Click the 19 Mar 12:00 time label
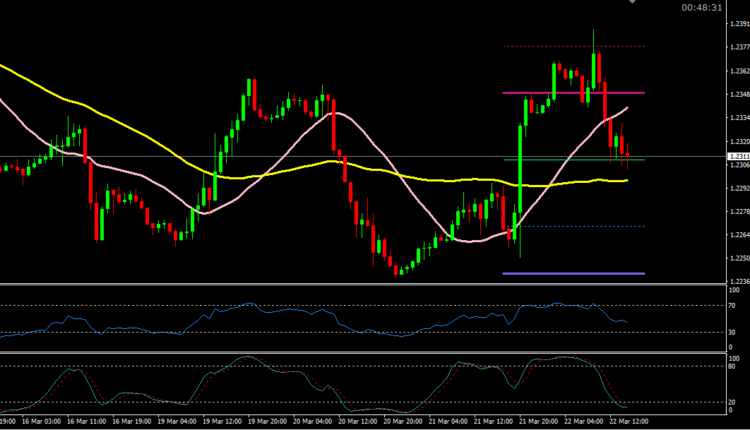 coord(227,423)
